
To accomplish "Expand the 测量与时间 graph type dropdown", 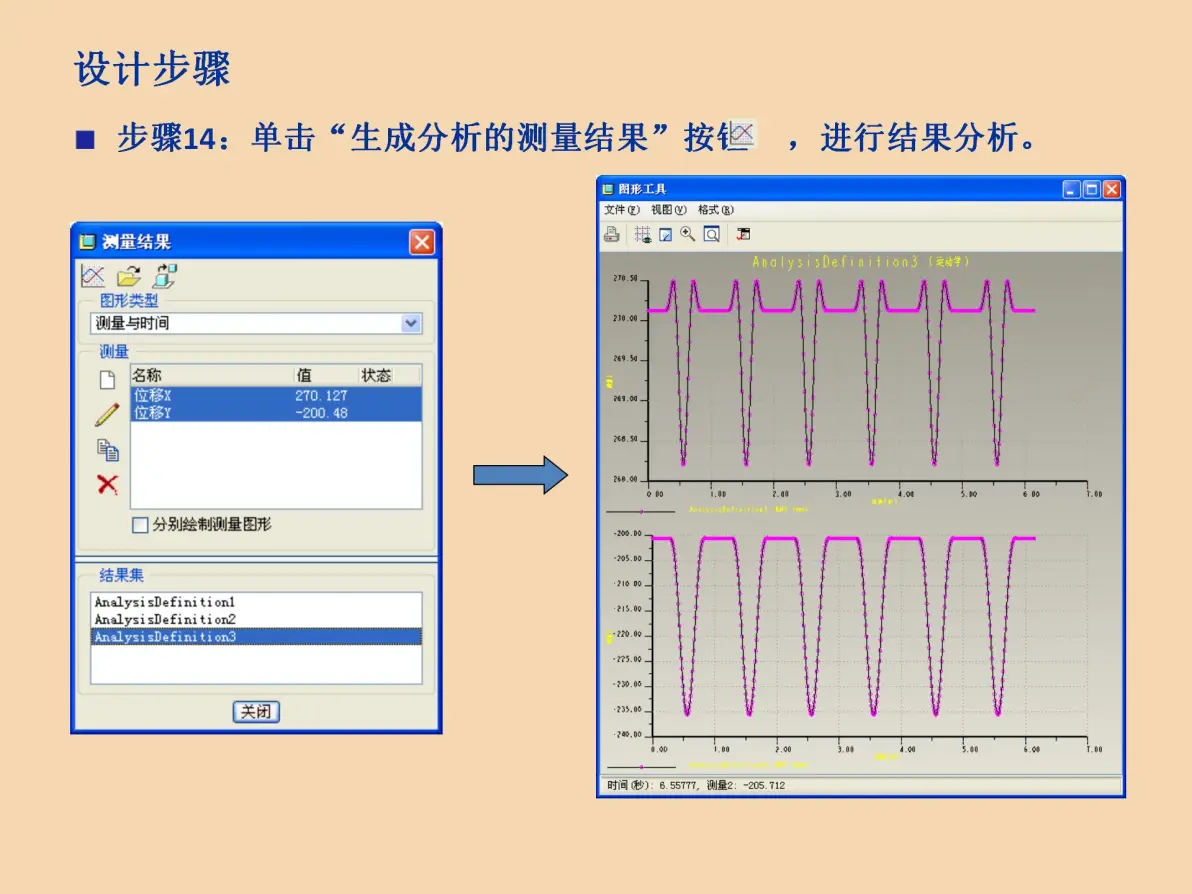I will pos(411,323).
